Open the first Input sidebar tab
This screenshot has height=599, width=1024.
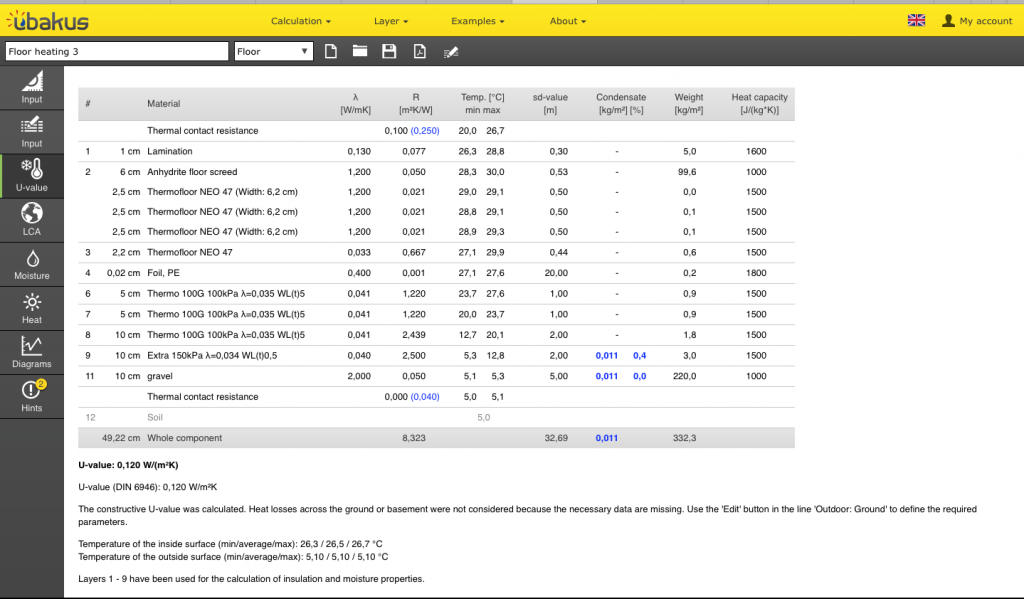(32, 87)
